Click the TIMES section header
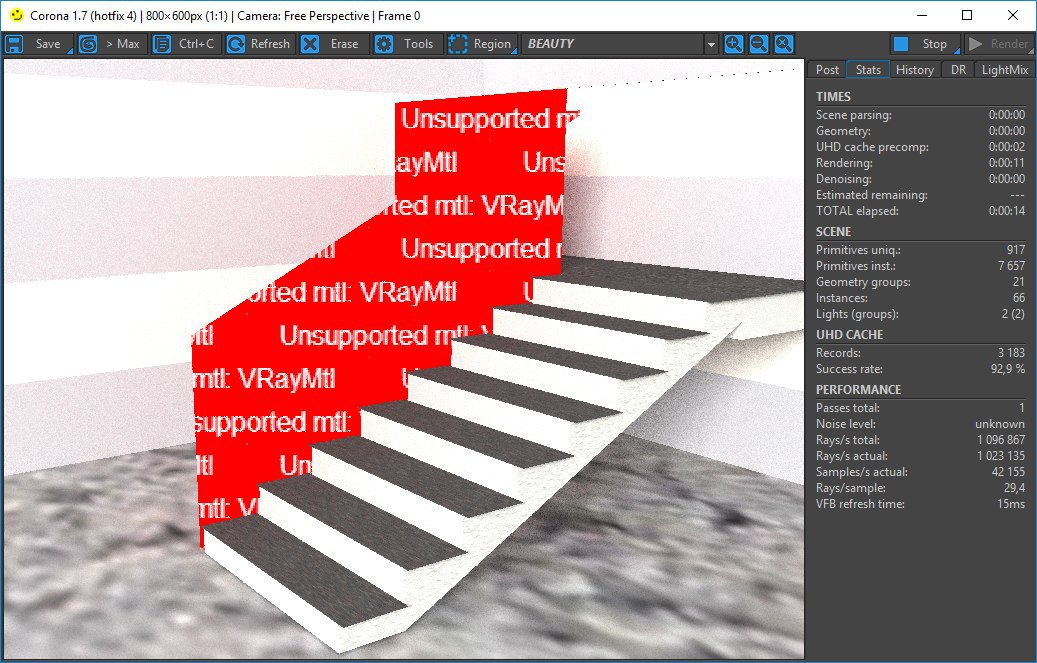1037x663 pixels. (833, 97)
